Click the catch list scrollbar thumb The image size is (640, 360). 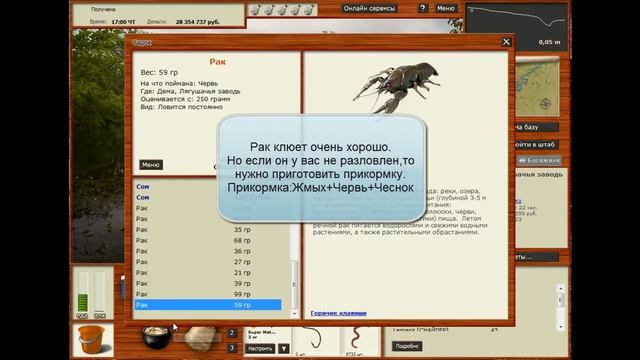point(294,284)
